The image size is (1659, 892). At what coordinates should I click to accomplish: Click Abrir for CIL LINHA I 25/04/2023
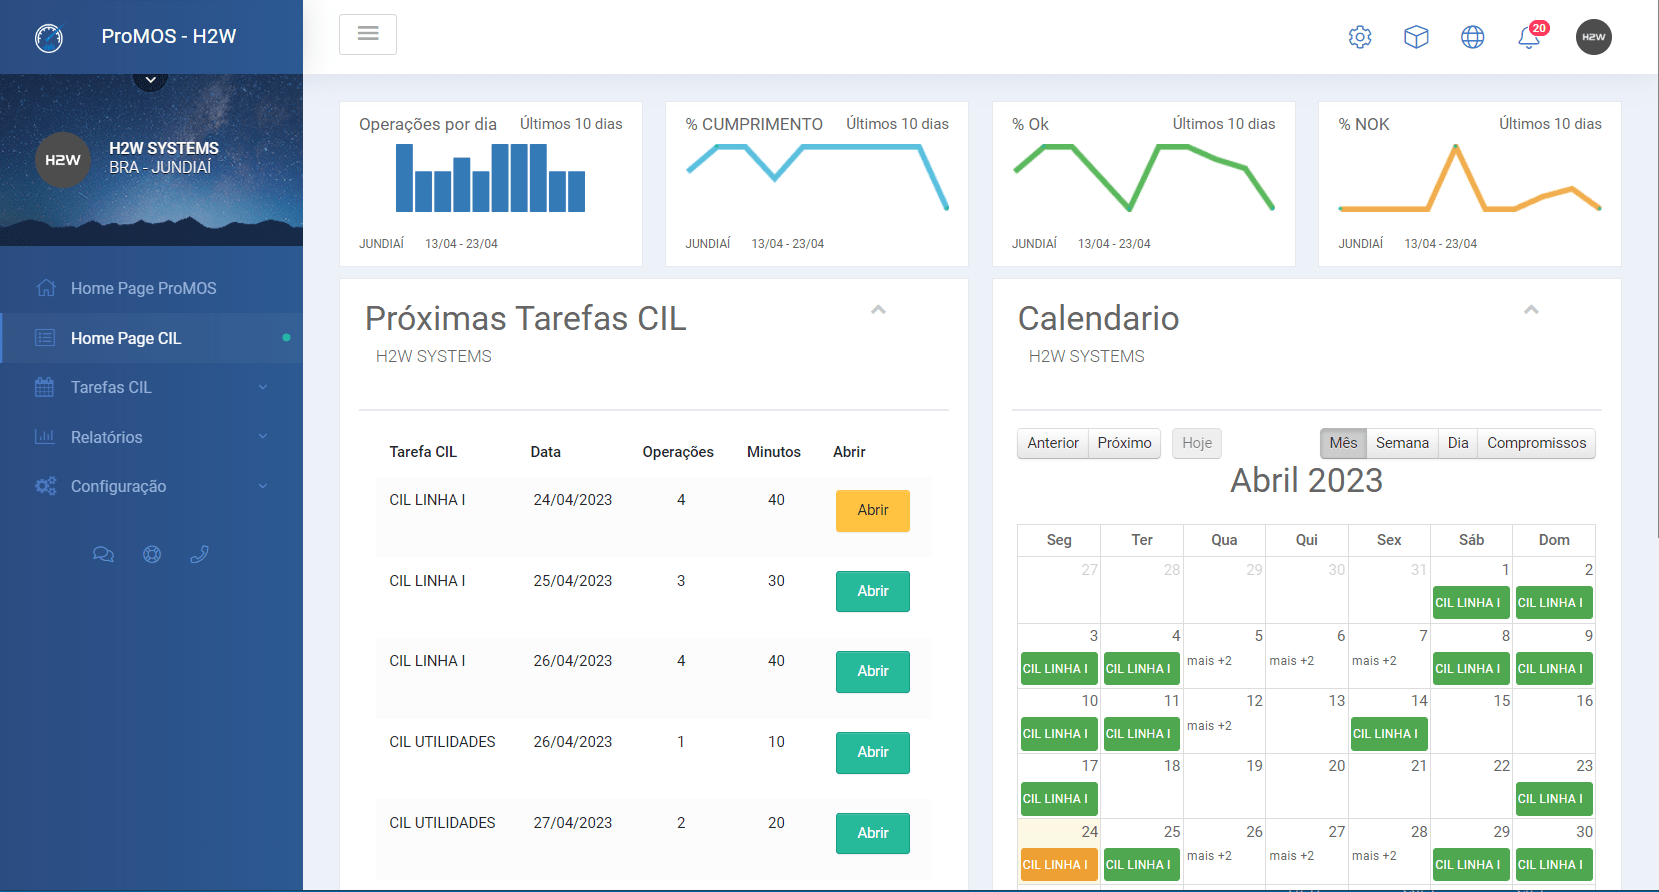pos(873,591)
